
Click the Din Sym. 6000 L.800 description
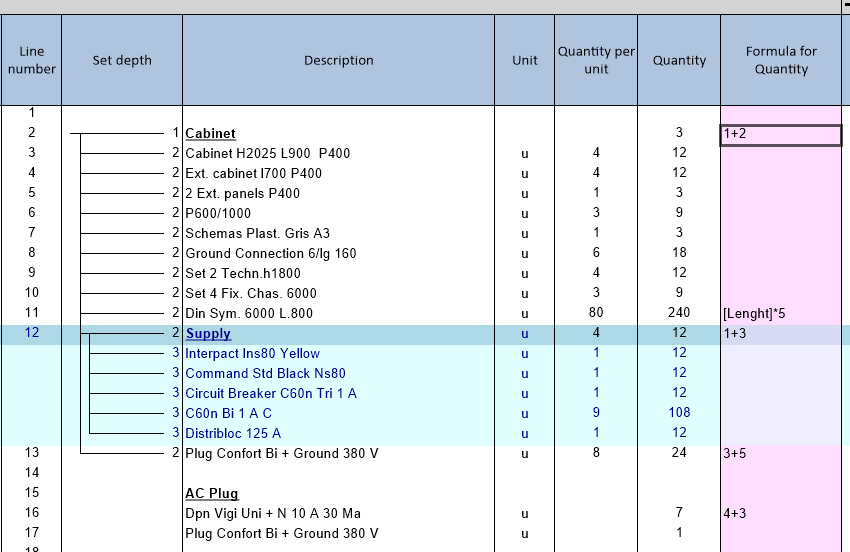coord(249,313)
